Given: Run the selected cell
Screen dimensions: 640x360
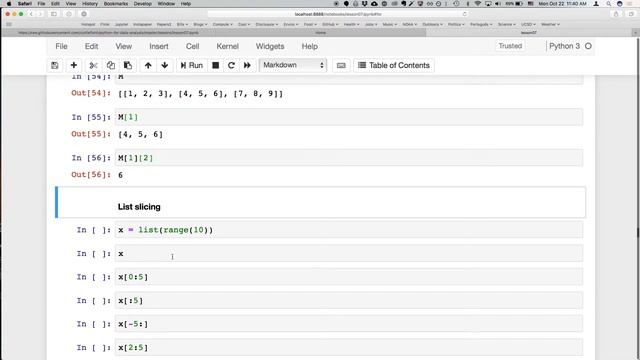Looking at the screenshot, I should coord(191,65).
